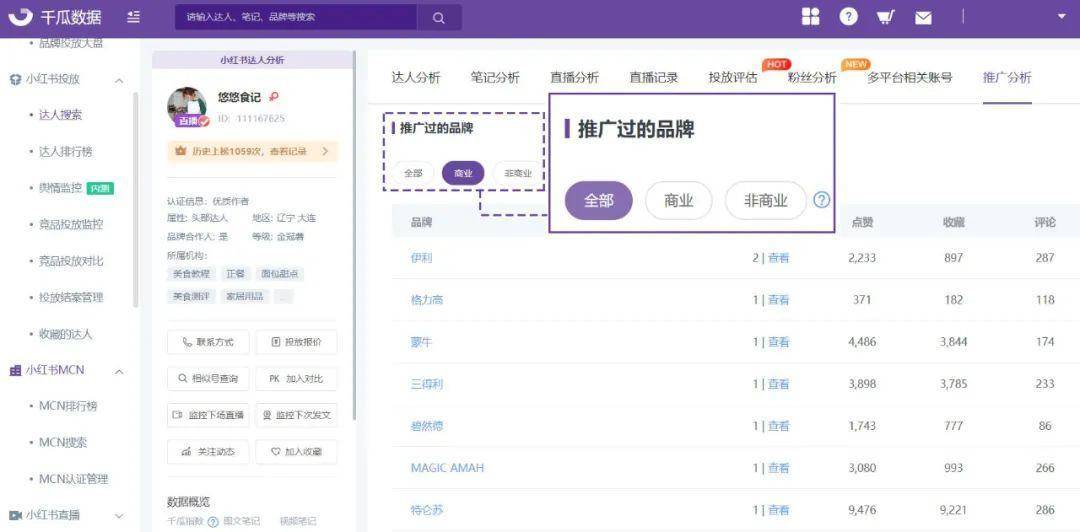1080x532 pixels.
Task: Switch to the 推广分析 tab
Action: 1007,77
